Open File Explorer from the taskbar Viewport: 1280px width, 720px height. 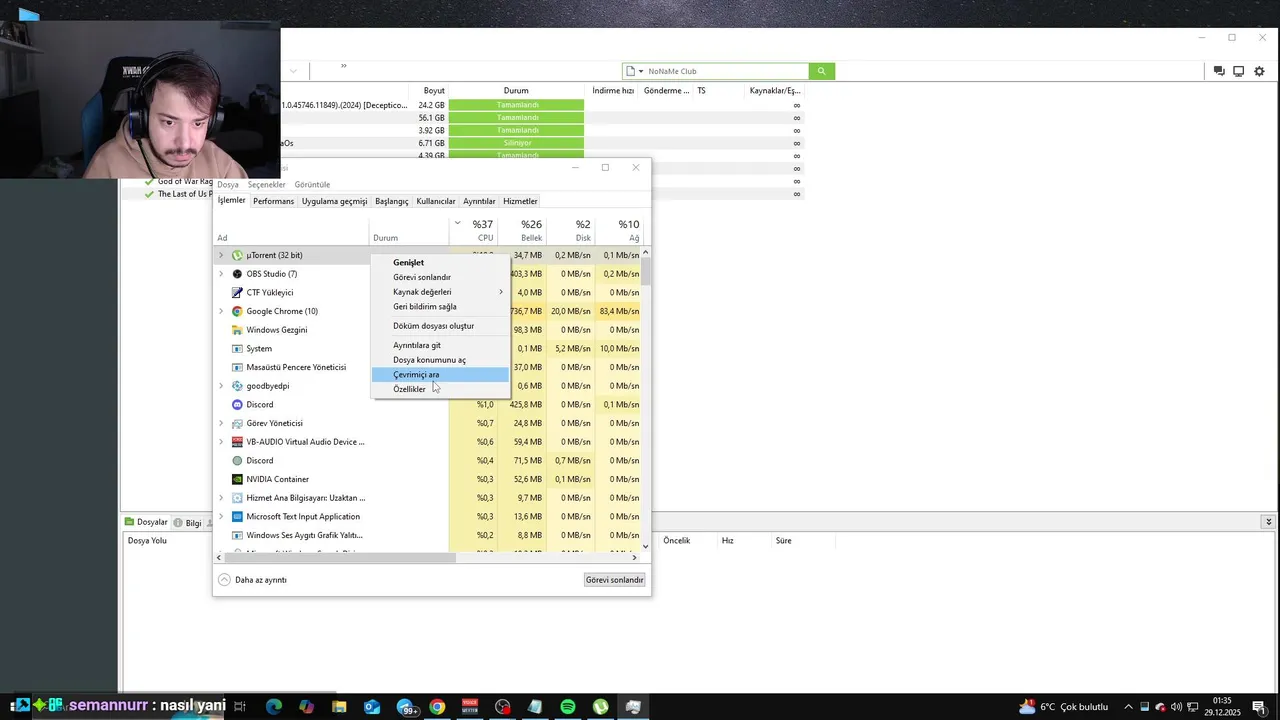[339, 707]
